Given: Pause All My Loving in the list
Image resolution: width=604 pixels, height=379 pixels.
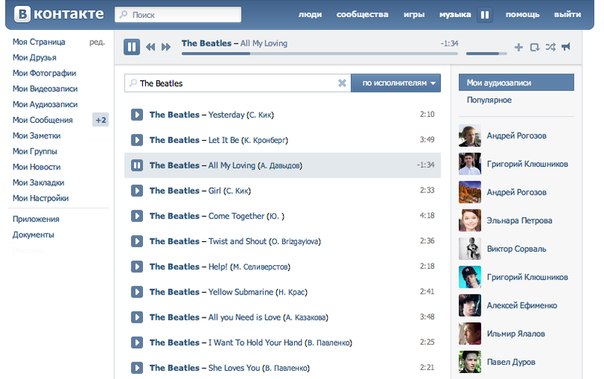Looking at the screenshot, I should pos(137,165).
